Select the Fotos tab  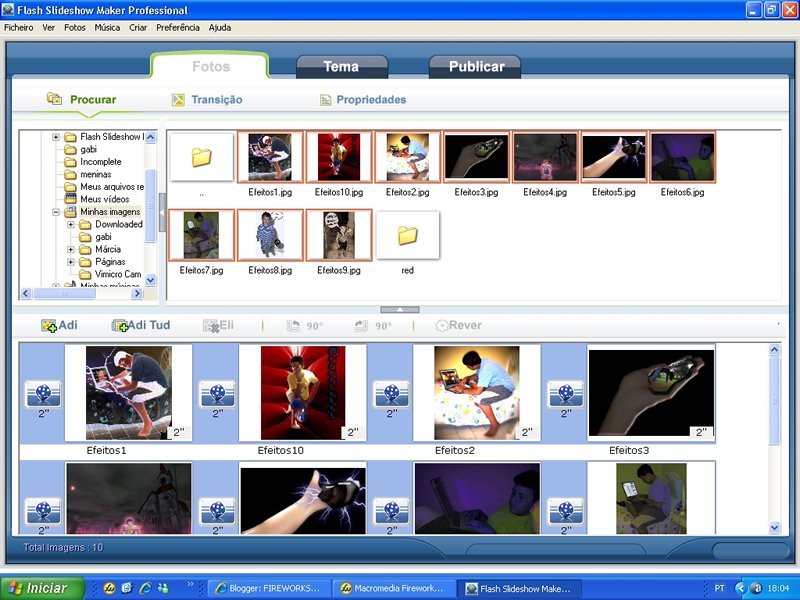pos(210,66)
